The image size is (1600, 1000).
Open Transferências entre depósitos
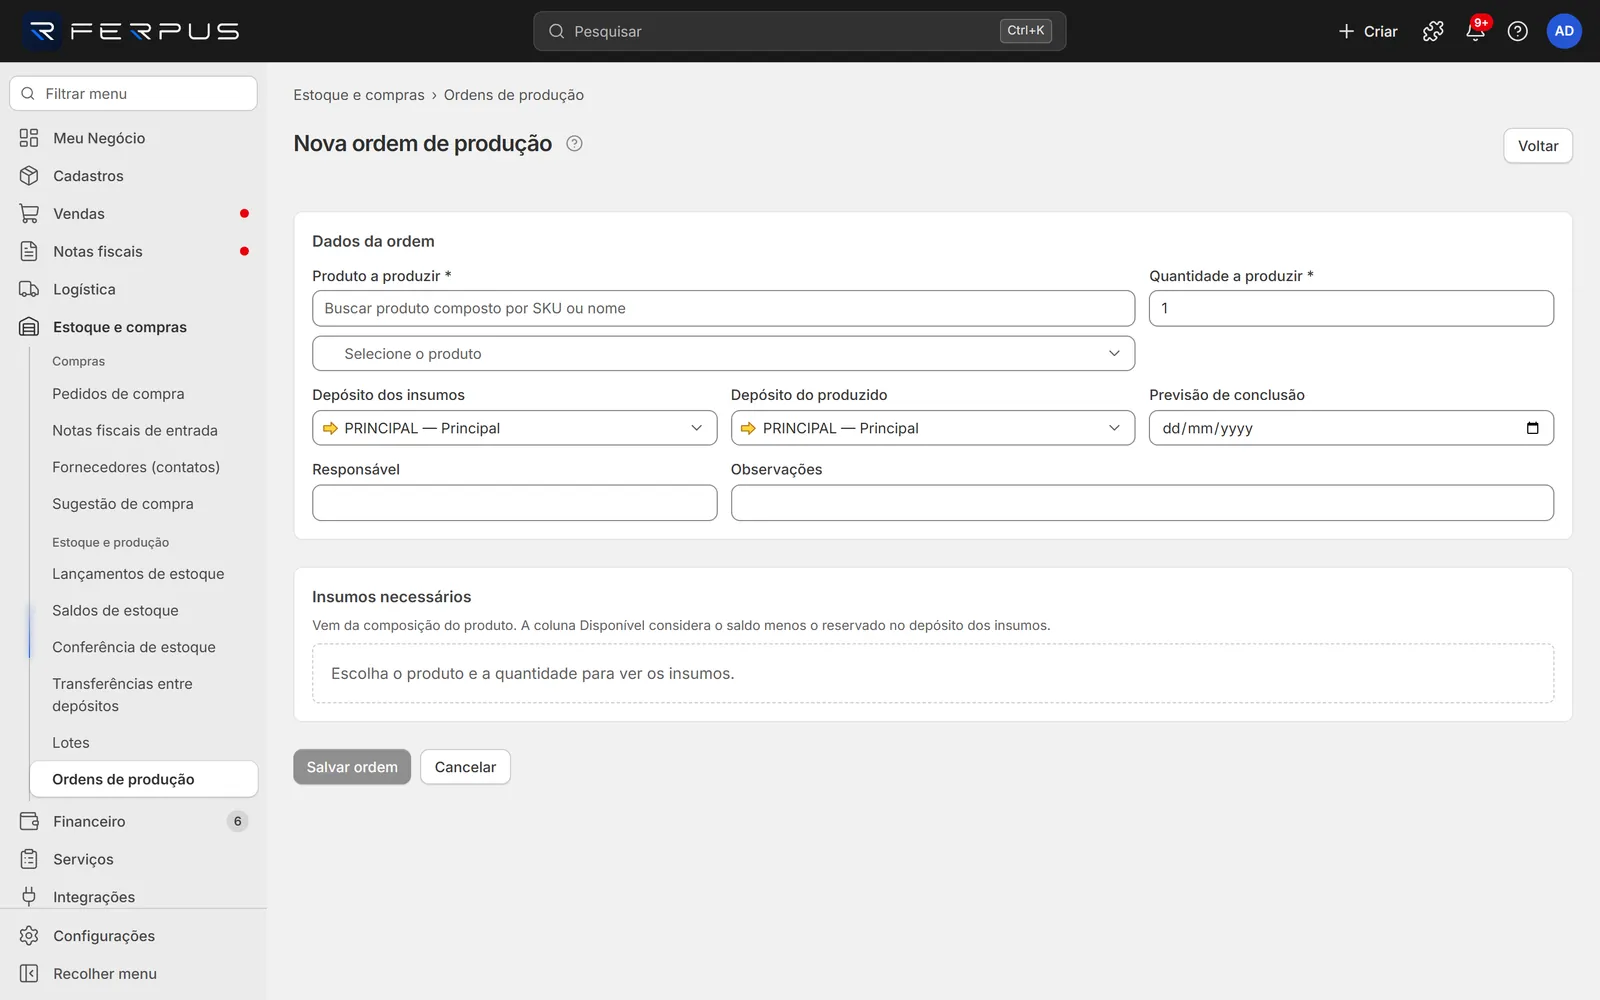[122, 695]
